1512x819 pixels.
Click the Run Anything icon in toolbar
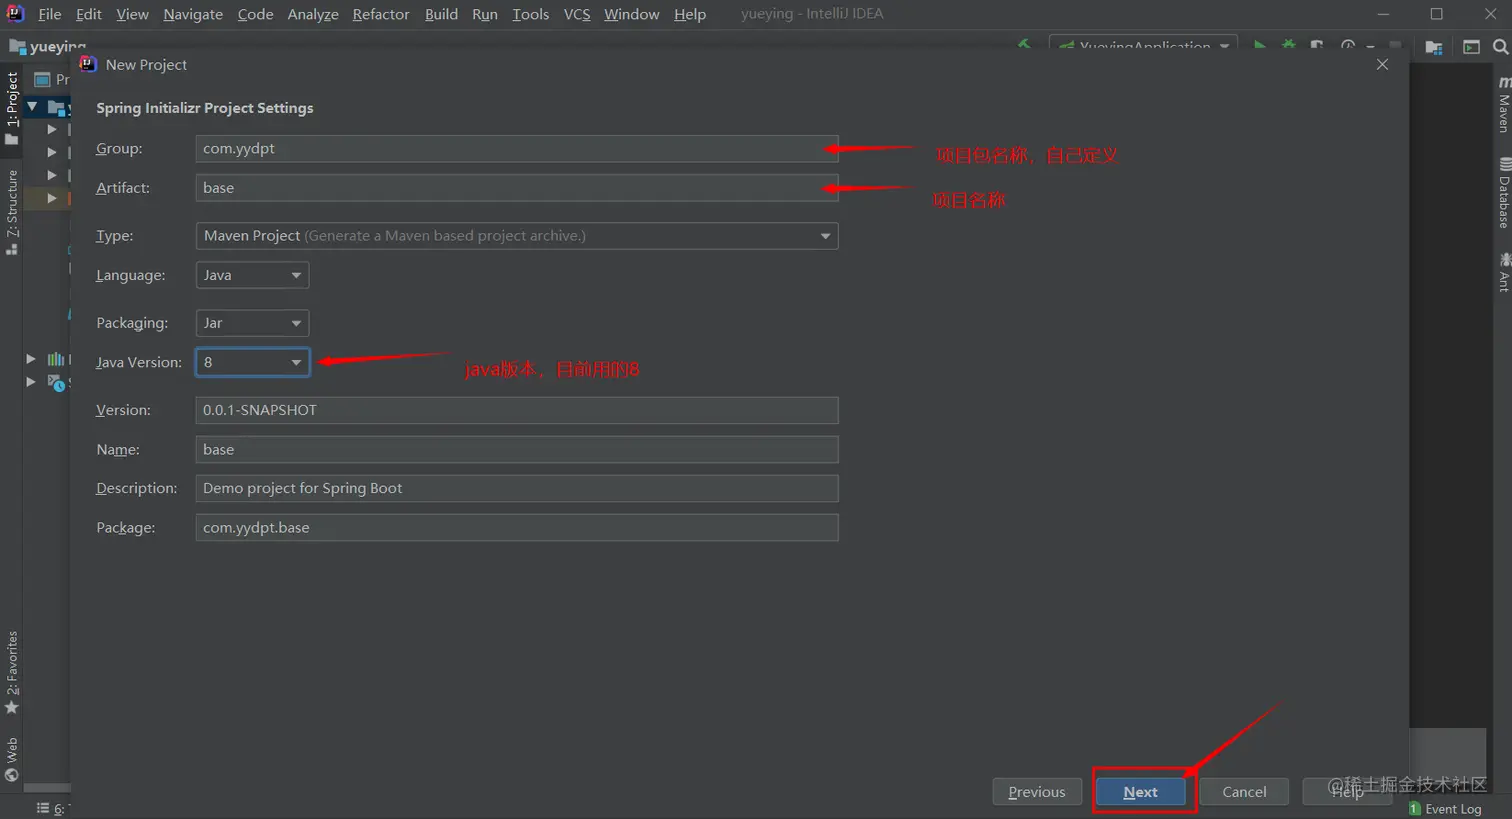[1471, 47]
